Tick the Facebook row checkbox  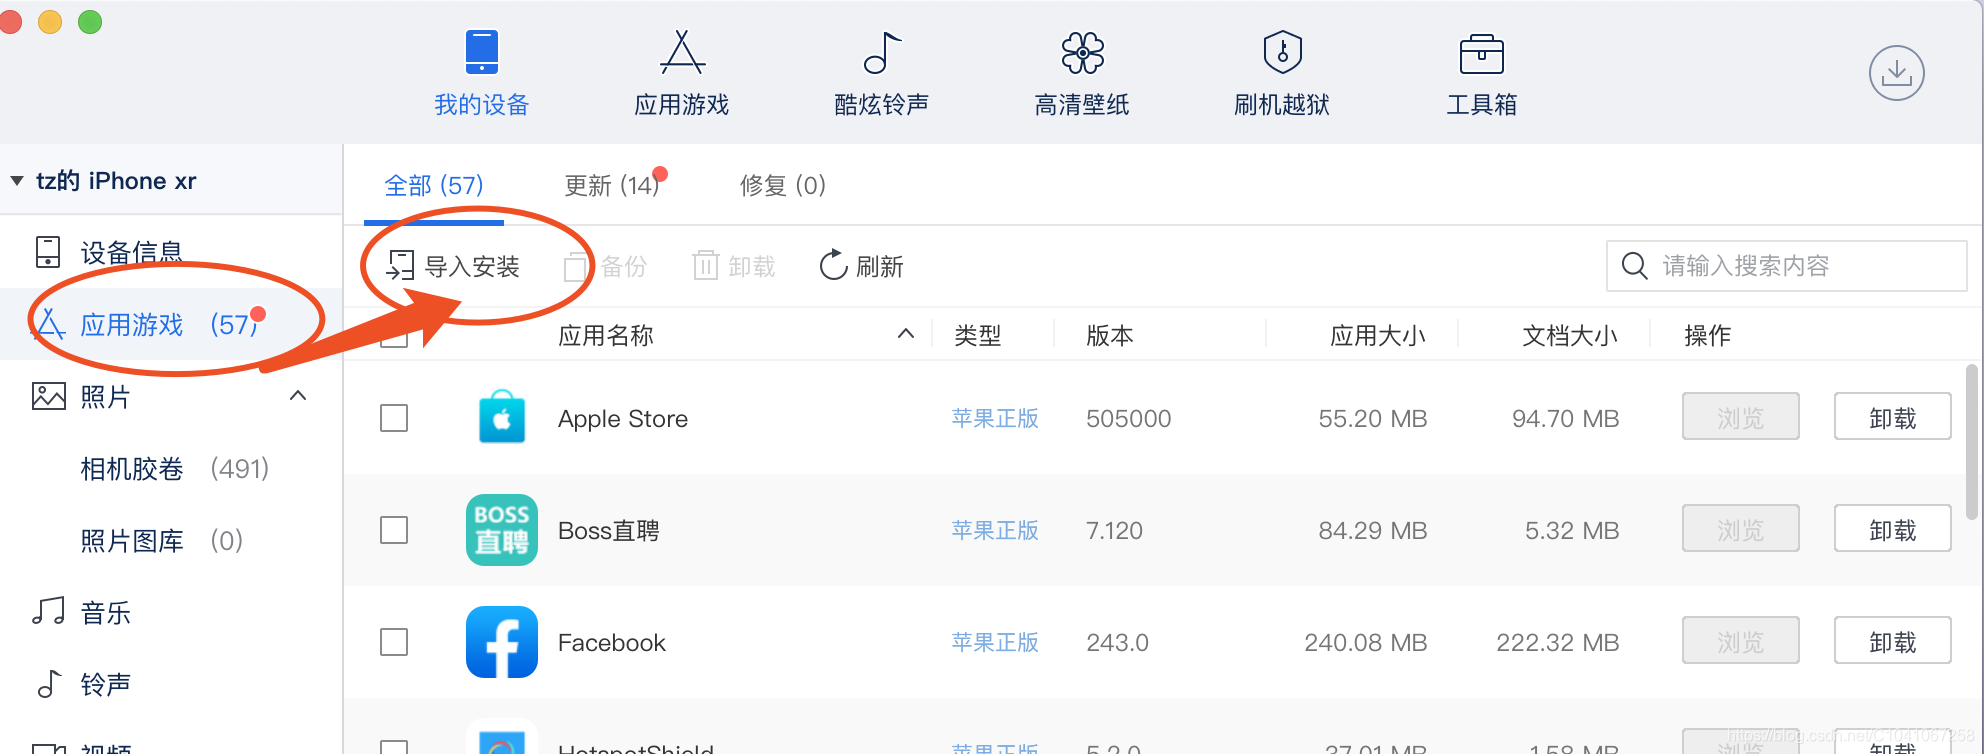[x=394, y=642]
